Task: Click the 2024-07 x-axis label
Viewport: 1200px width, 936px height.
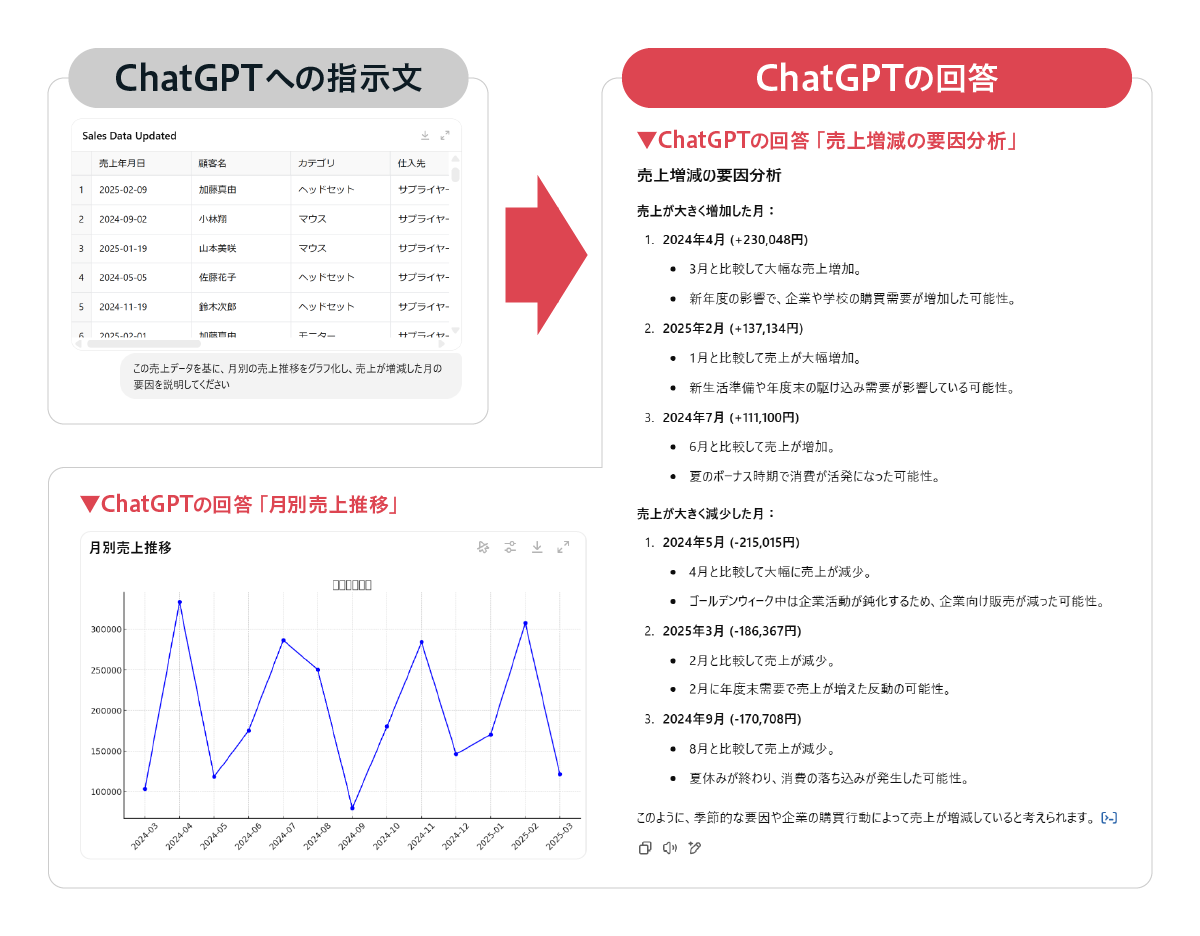Action: tap(282, 836)
